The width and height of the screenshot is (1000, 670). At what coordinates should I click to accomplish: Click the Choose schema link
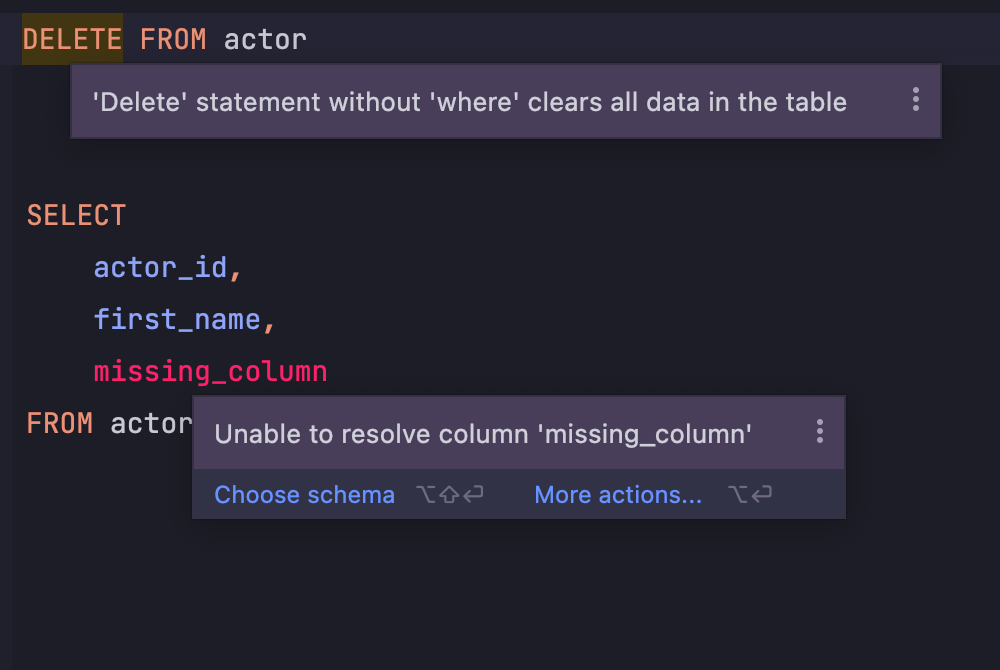click(304, 495)
